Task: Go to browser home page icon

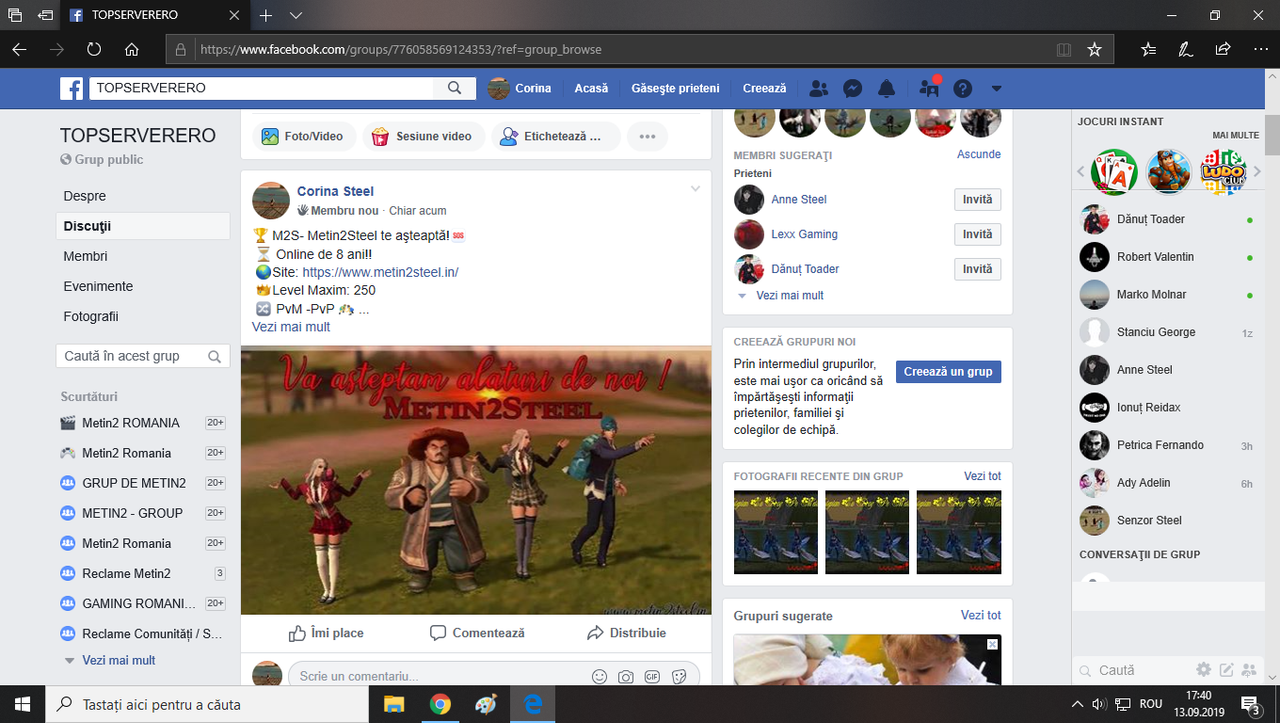Action: [x=132, y=49]
